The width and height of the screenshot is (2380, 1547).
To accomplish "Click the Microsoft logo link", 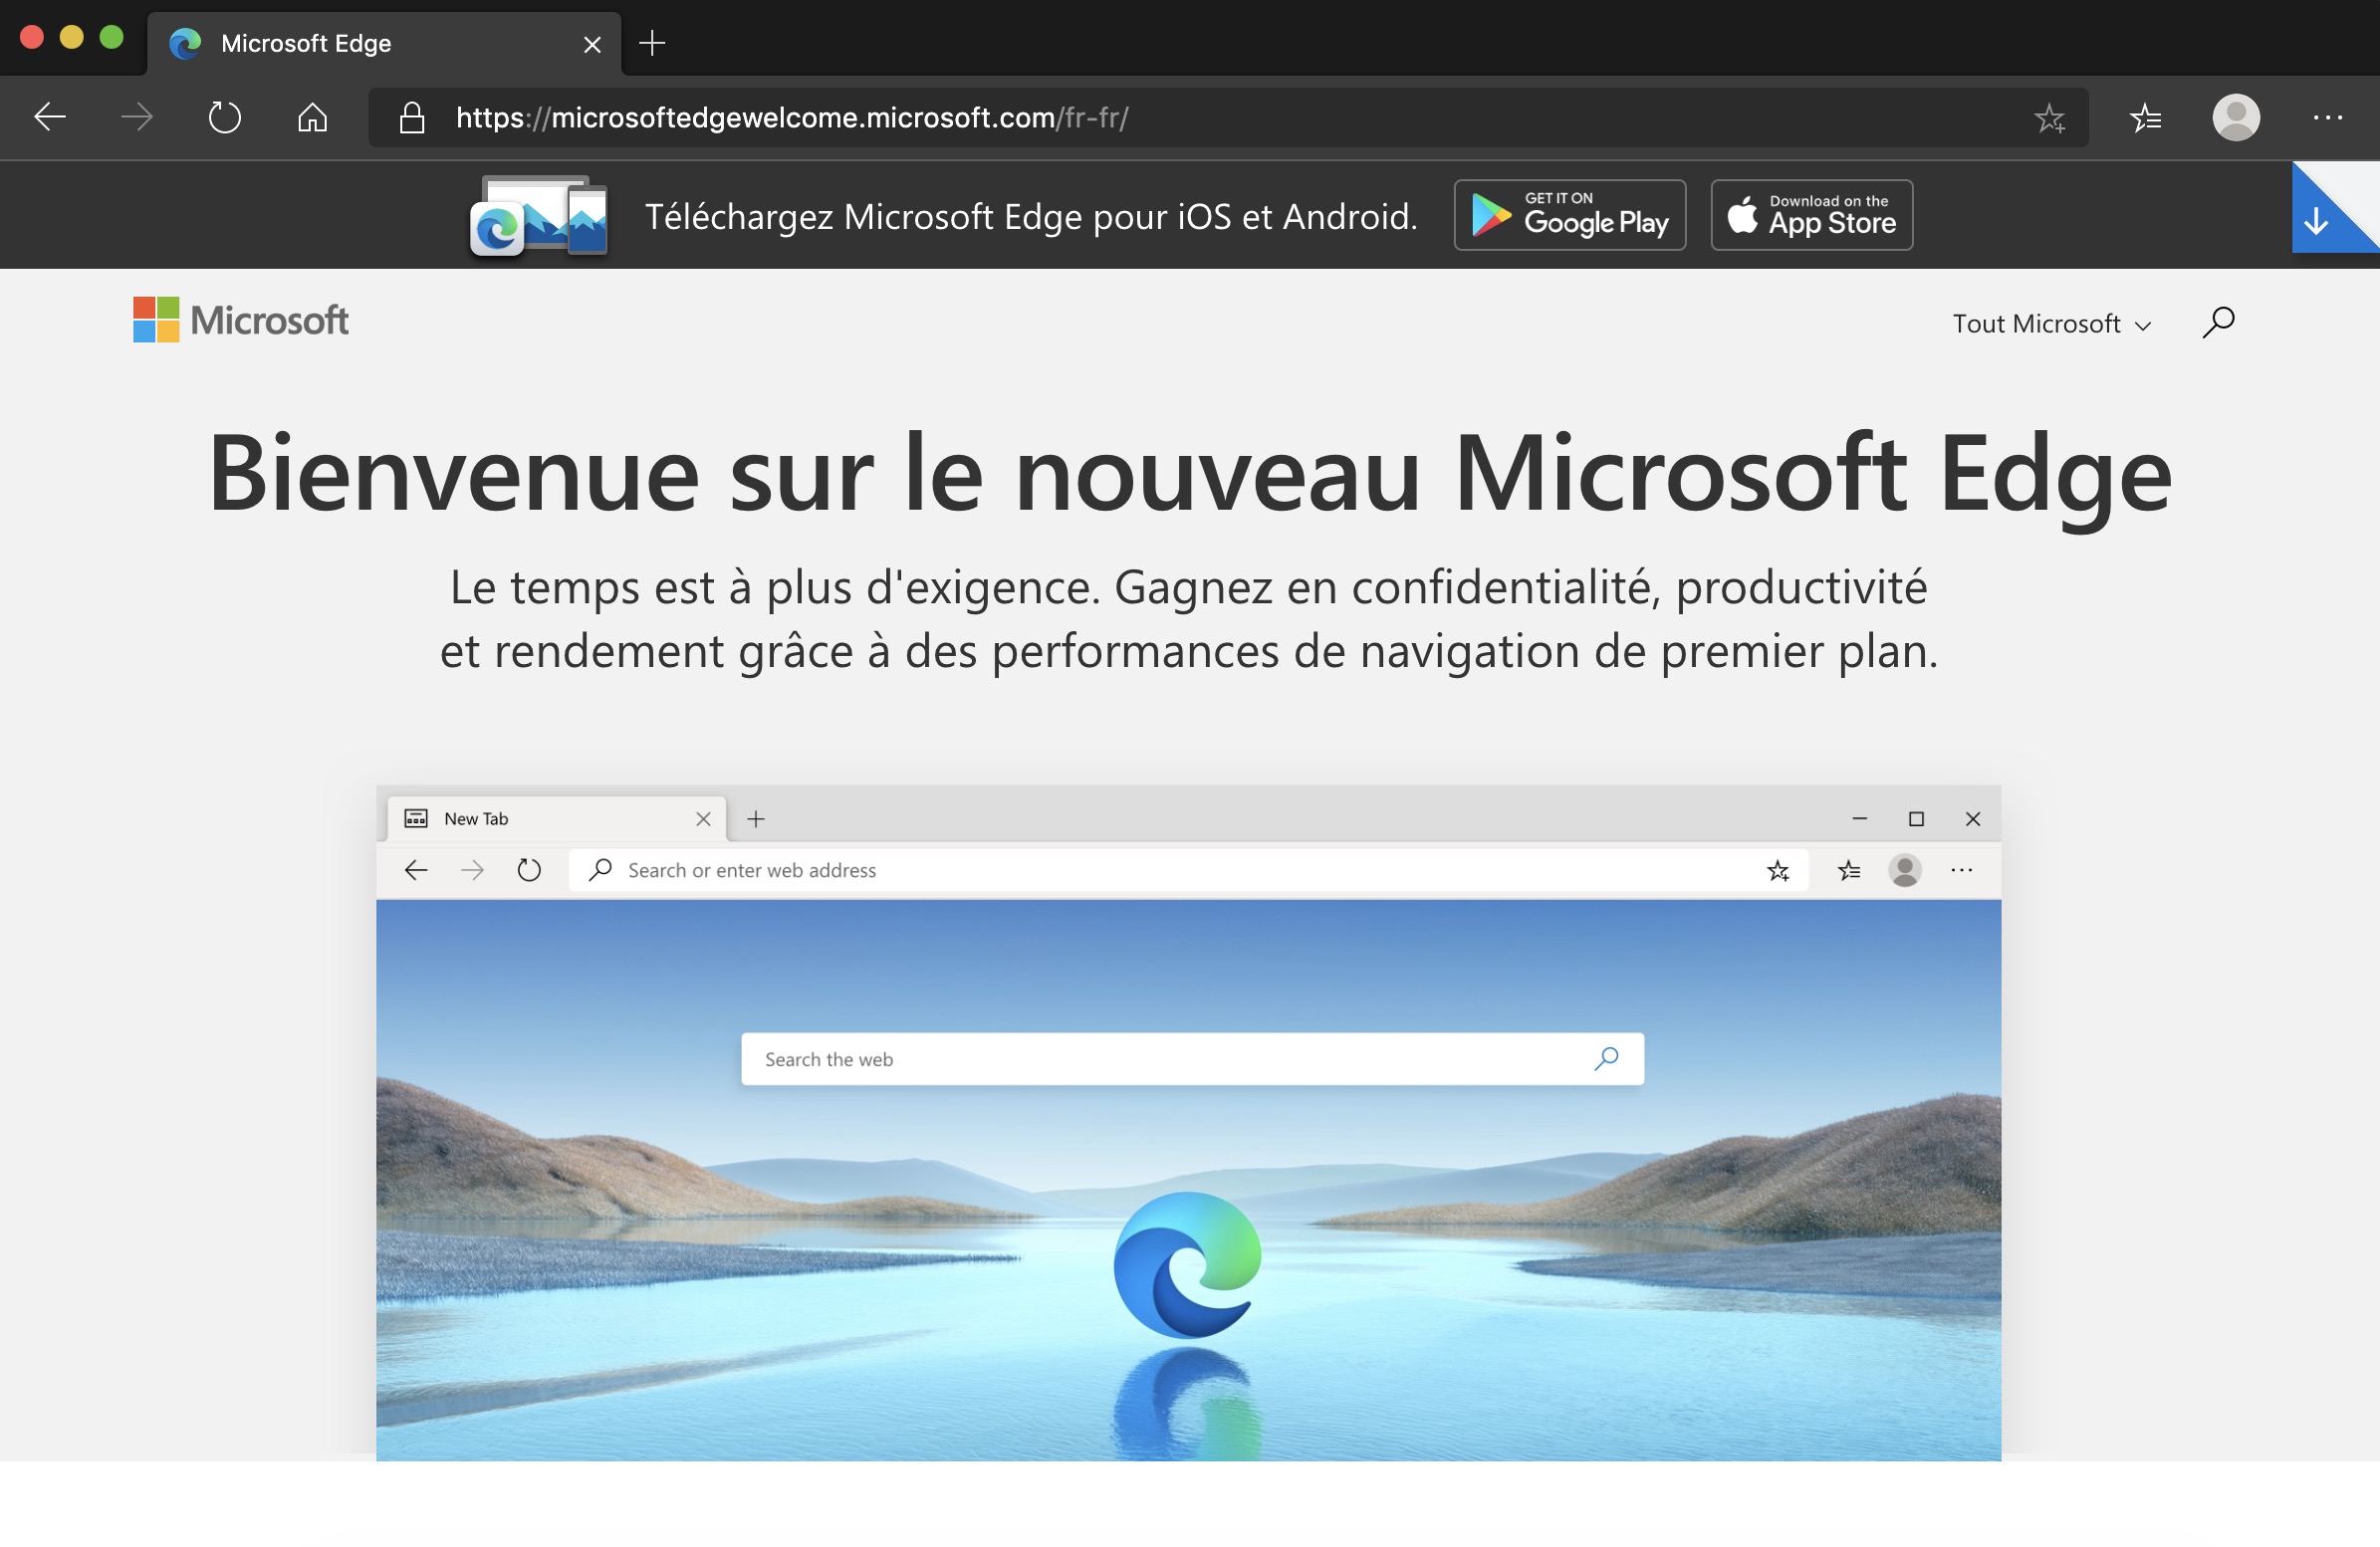I will [x=241, y=320].
